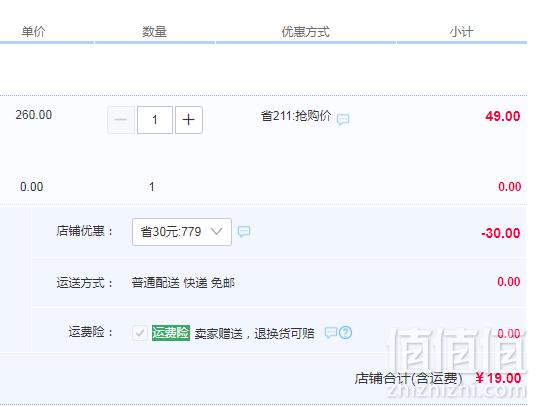
Task: Click the chevron arrow of the store discount dropdown
Action: click(x=216, y=232)
